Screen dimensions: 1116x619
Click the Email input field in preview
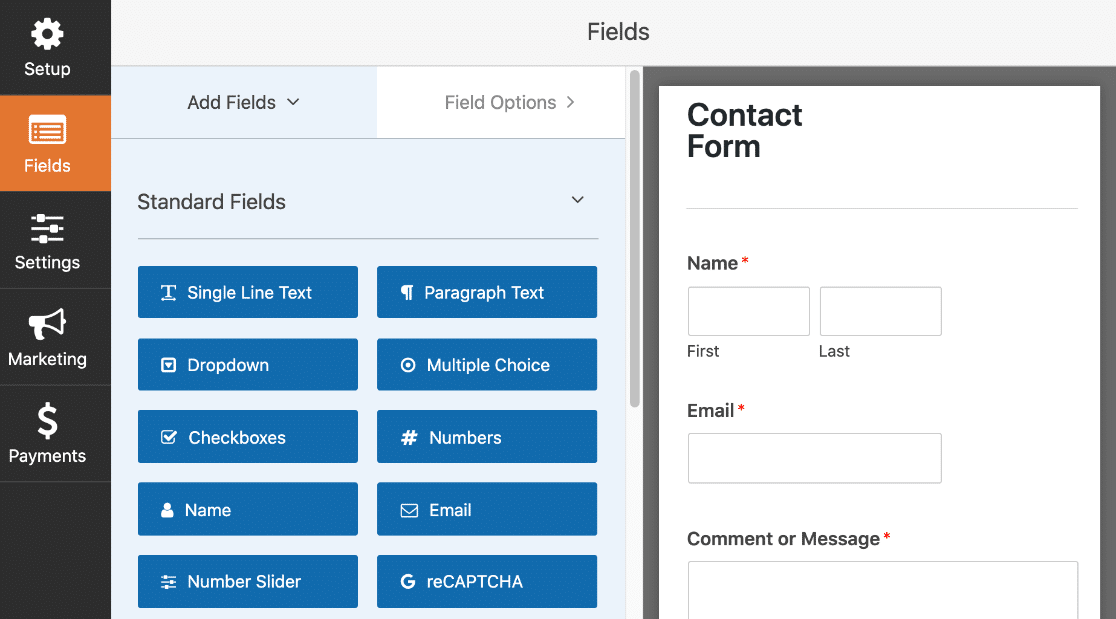coord(814,458)
